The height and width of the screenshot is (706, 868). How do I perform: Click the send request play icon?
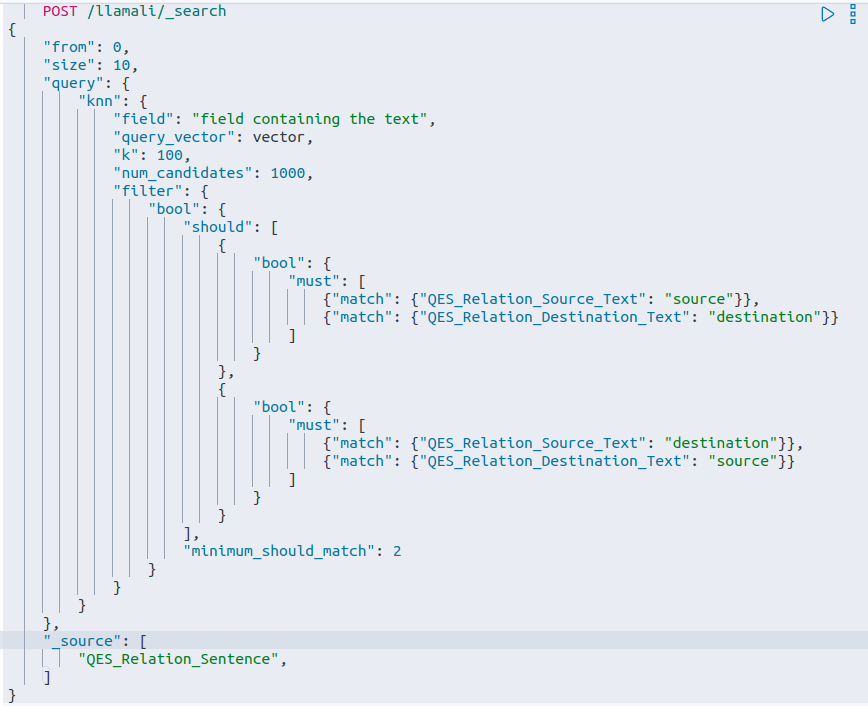pos(826,14)
